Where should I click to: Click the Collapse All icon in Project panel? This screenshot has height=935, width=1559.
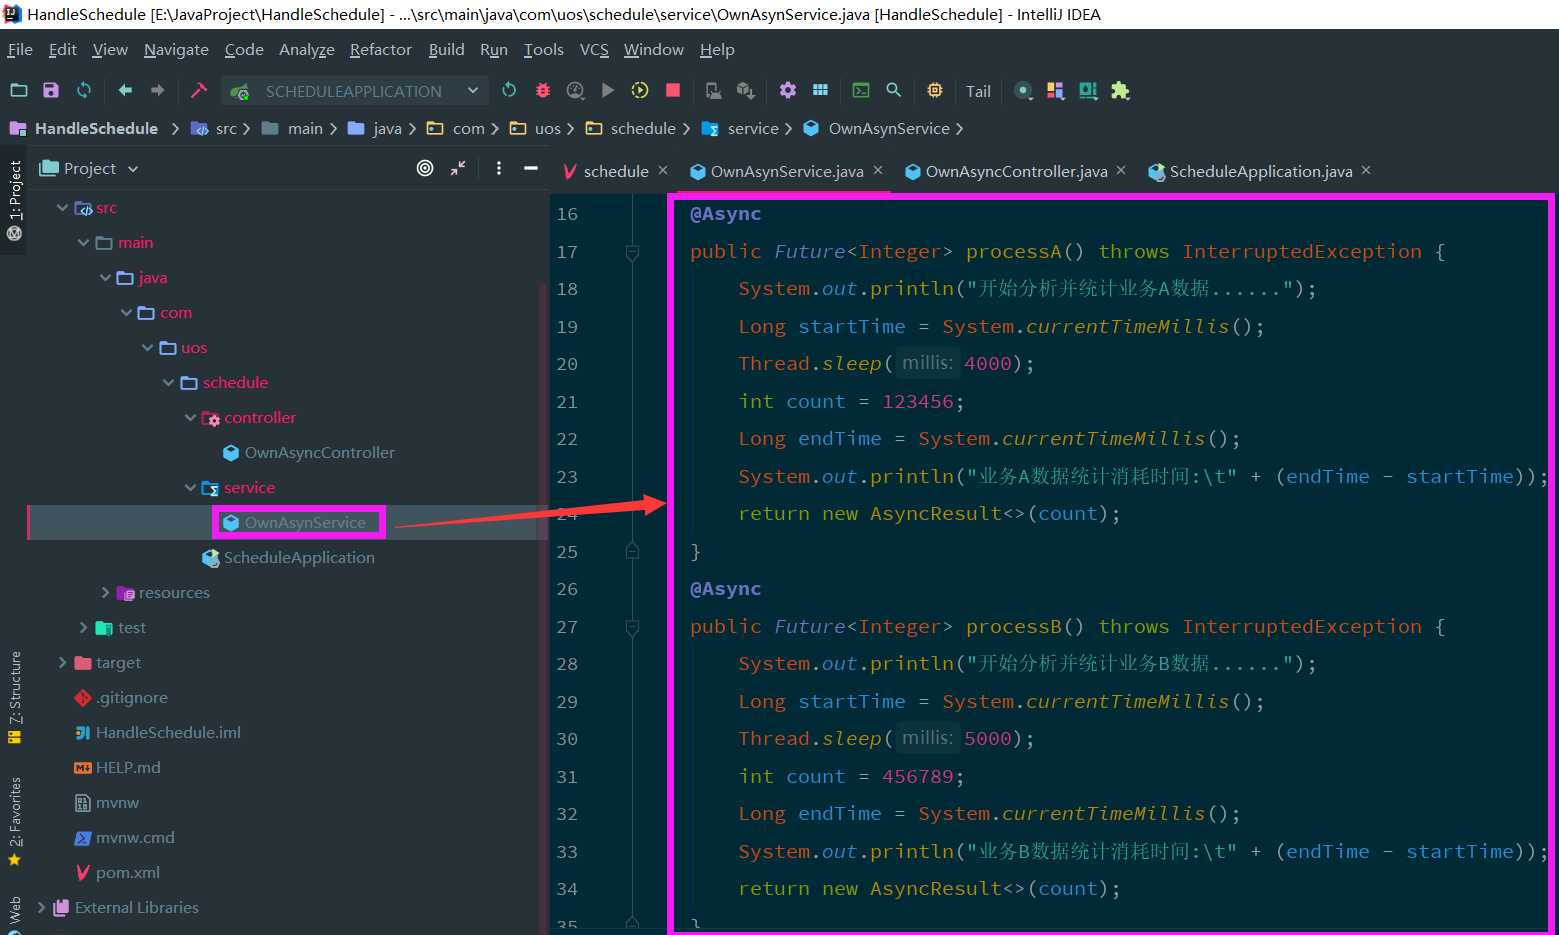[458, 168]
